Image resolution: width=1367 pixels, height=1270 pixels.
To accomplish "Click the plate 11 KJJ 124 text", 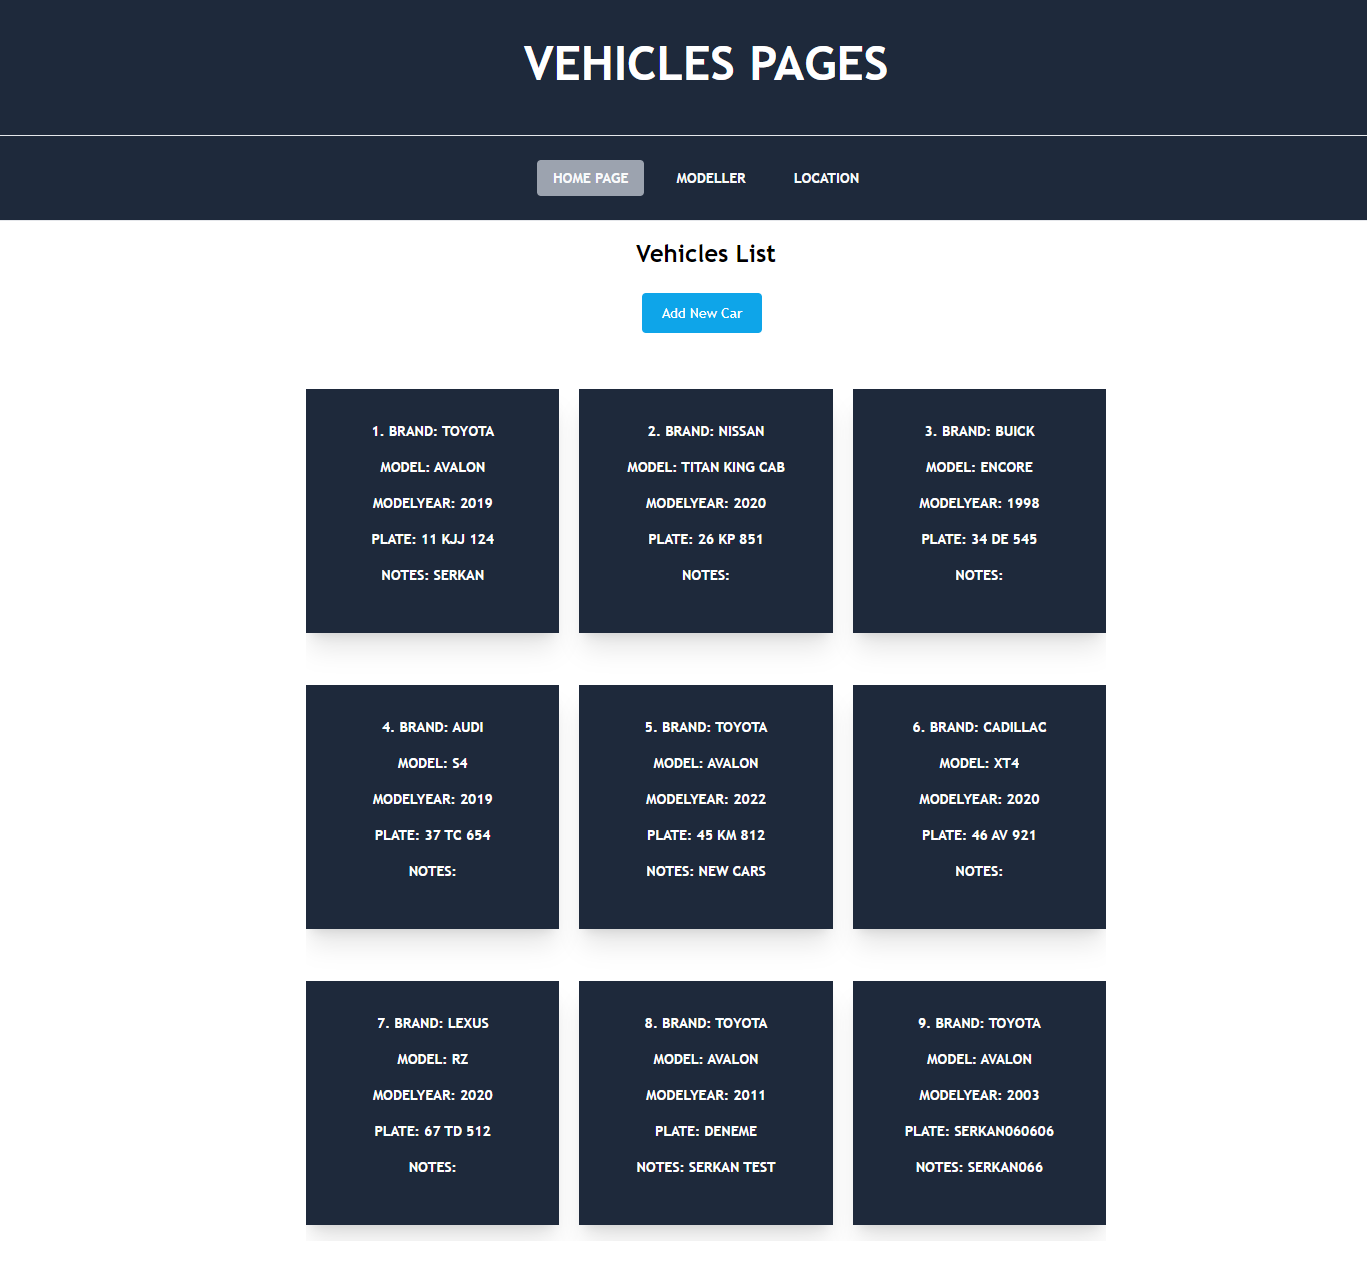I will tap(432, 539).
